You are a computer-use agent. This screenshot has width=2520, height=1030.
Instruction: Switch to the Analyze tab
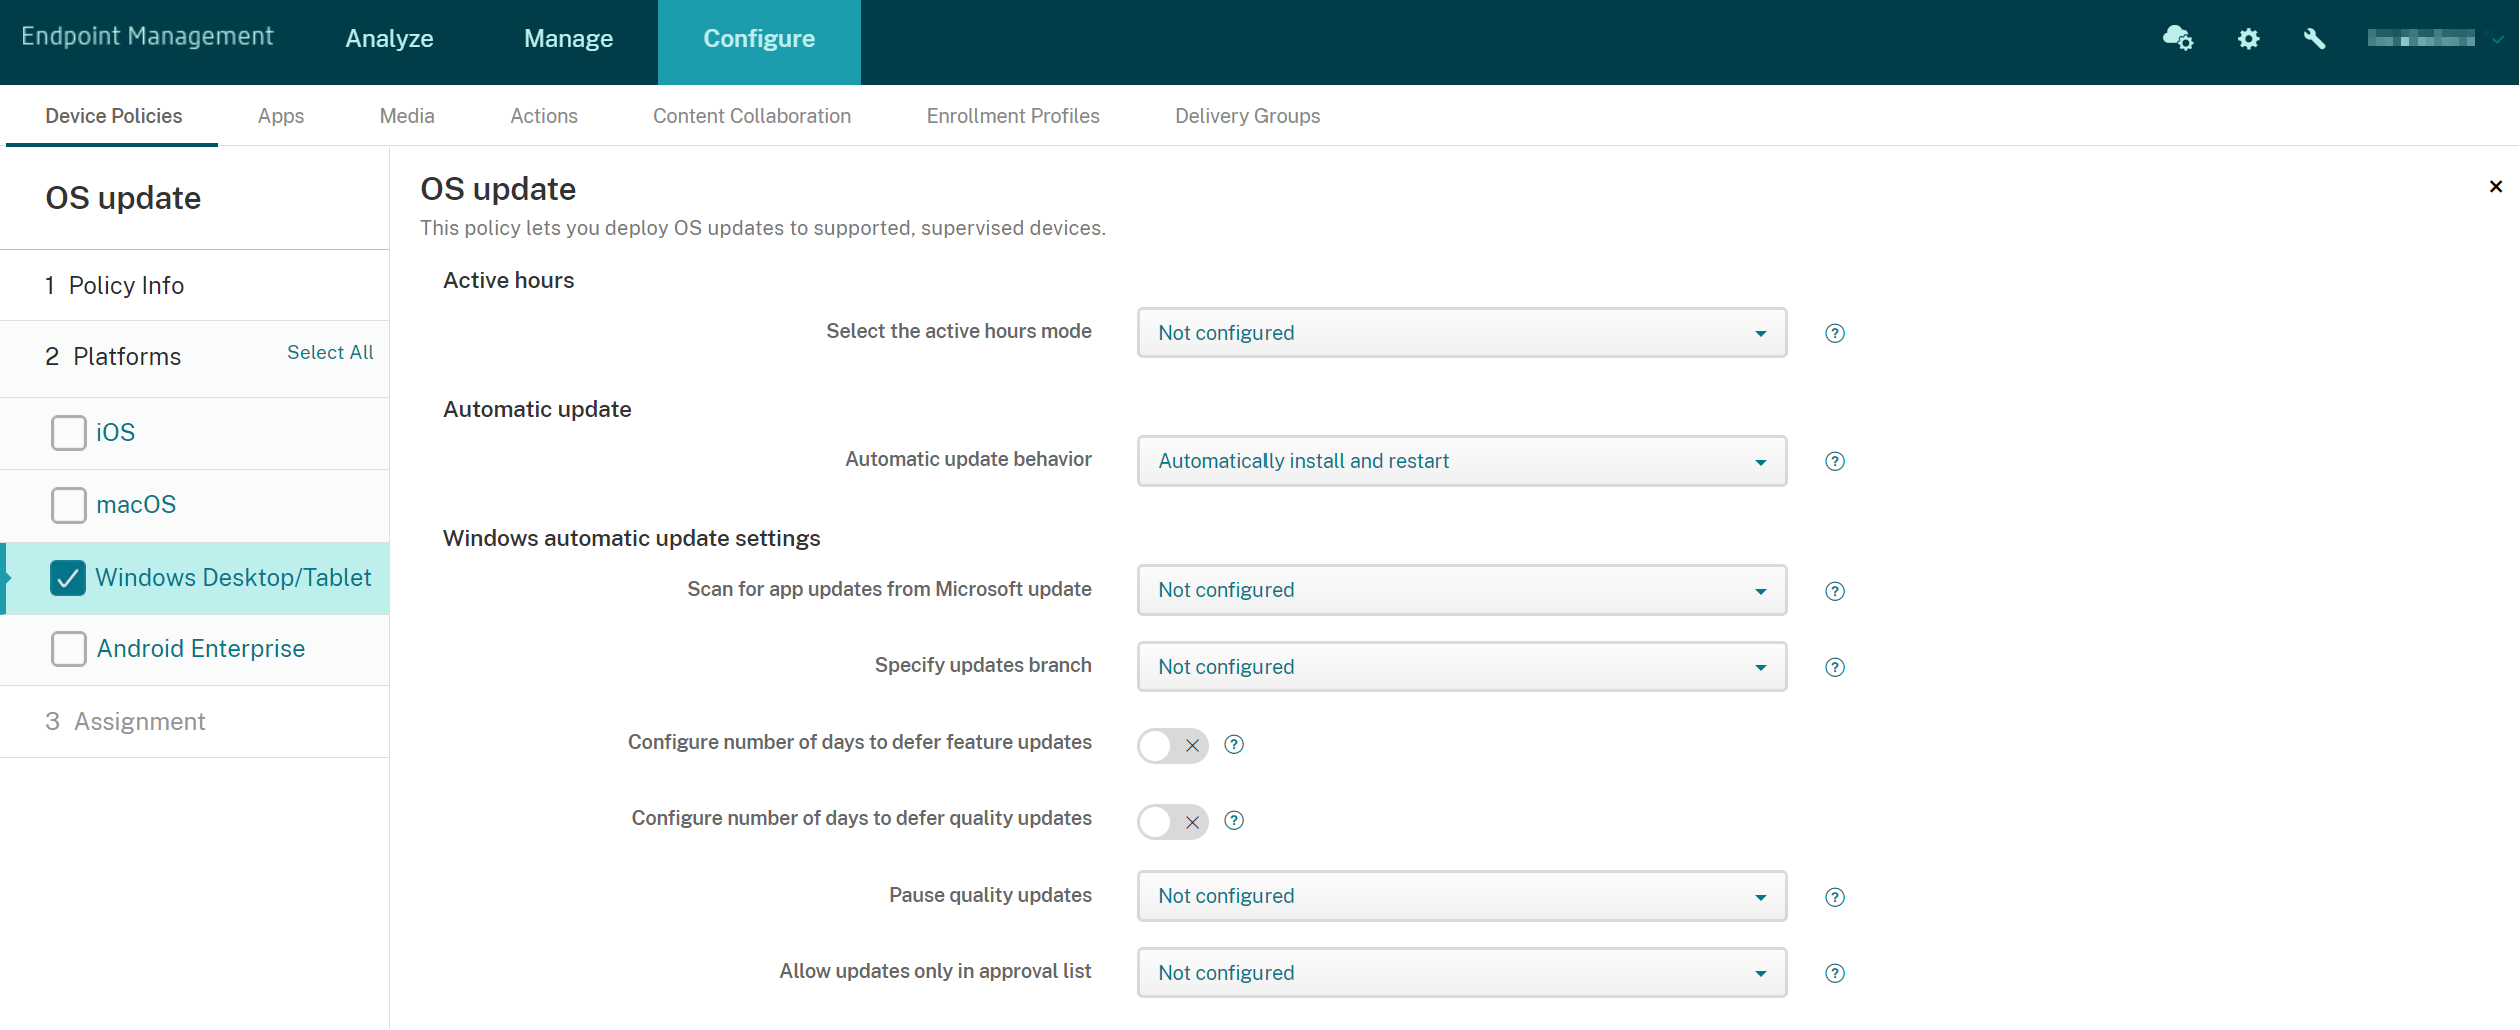click(389, 39)
